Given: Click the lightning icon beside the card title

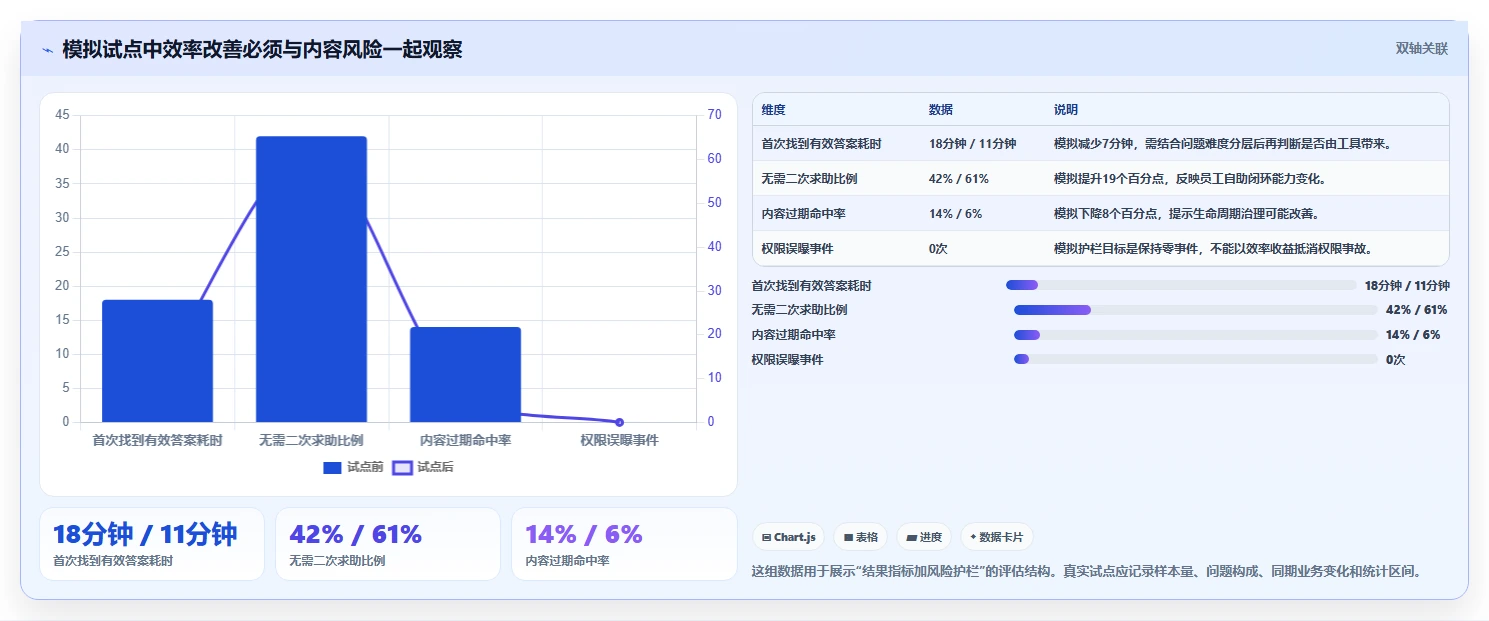Looking at the screenshot, I should [47, 50].
